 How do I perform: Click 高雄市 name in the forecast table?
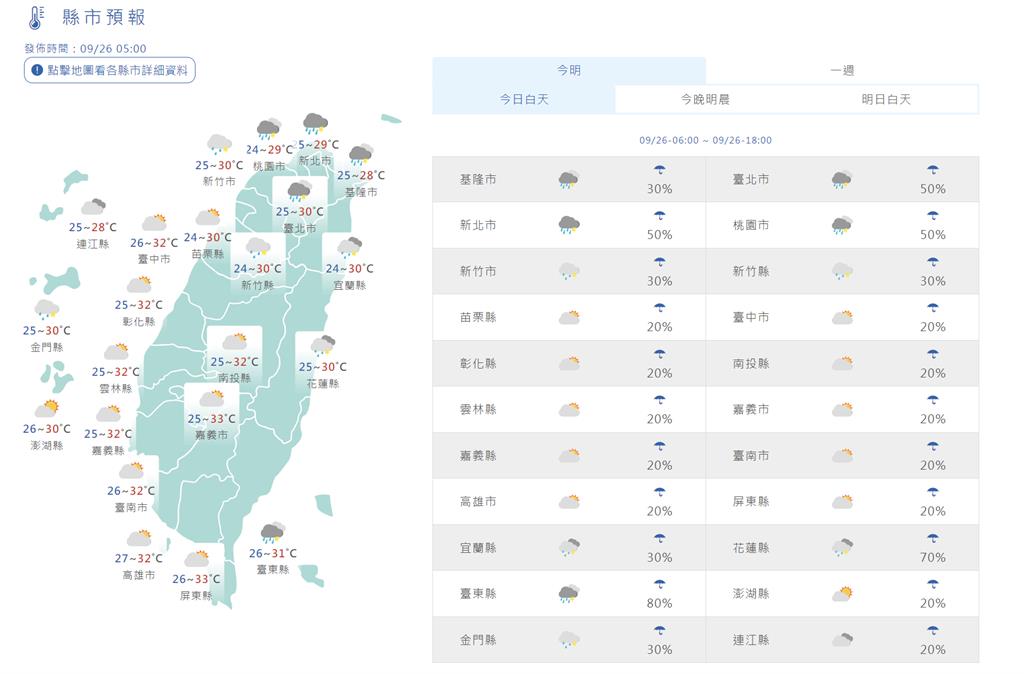tap(478, 502)
